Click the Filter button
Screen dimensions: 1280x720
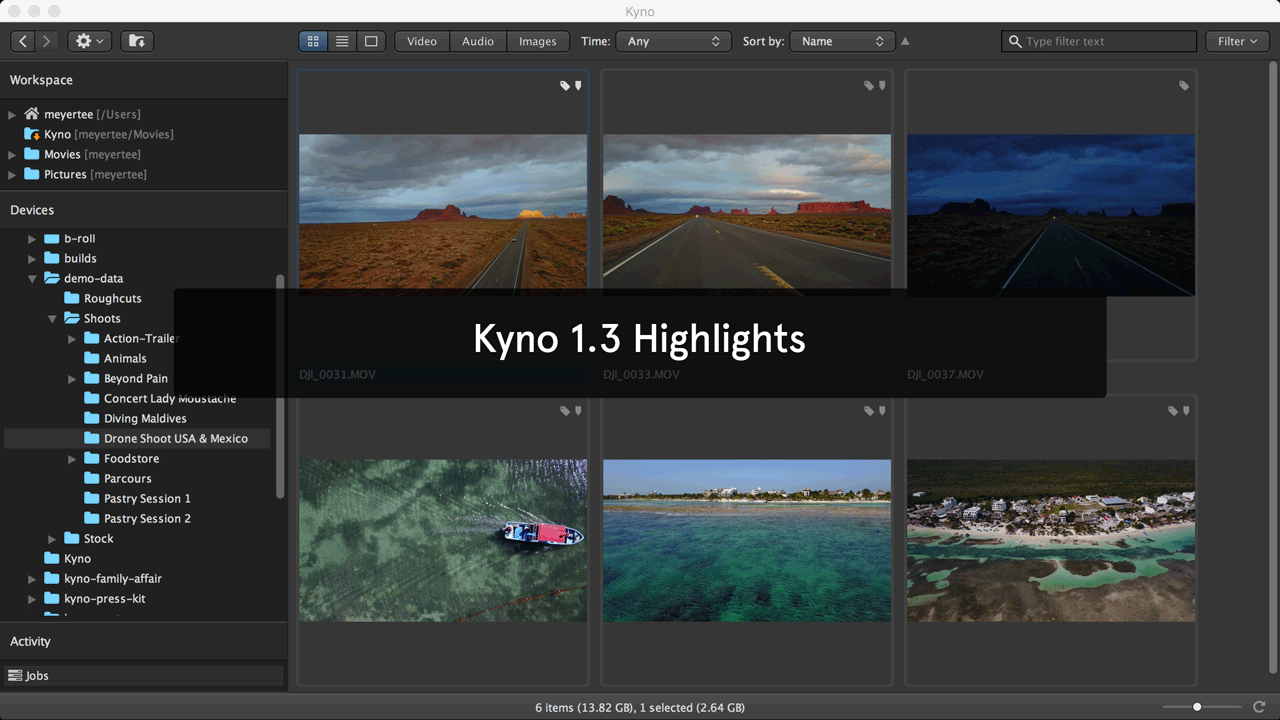coord(1237,41)
